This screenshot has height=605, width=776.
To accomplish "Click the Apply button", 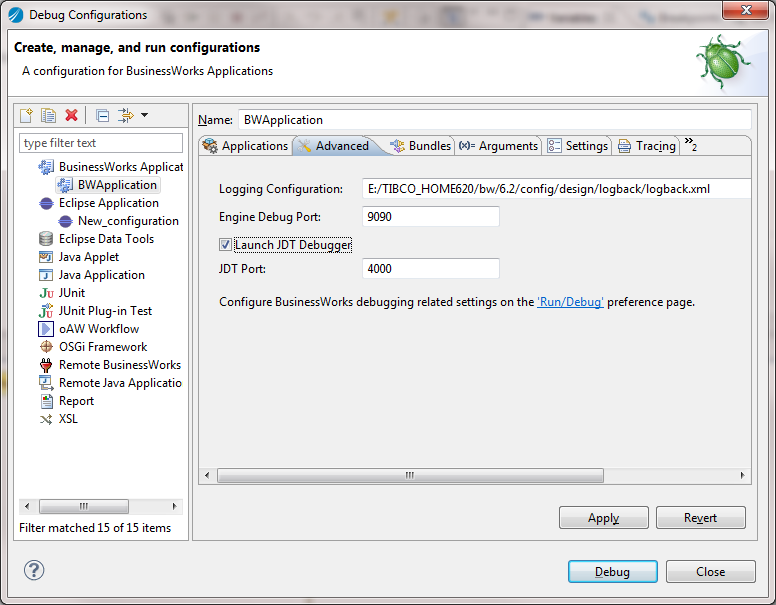I will pyautogui.click(x=604, y=518).
